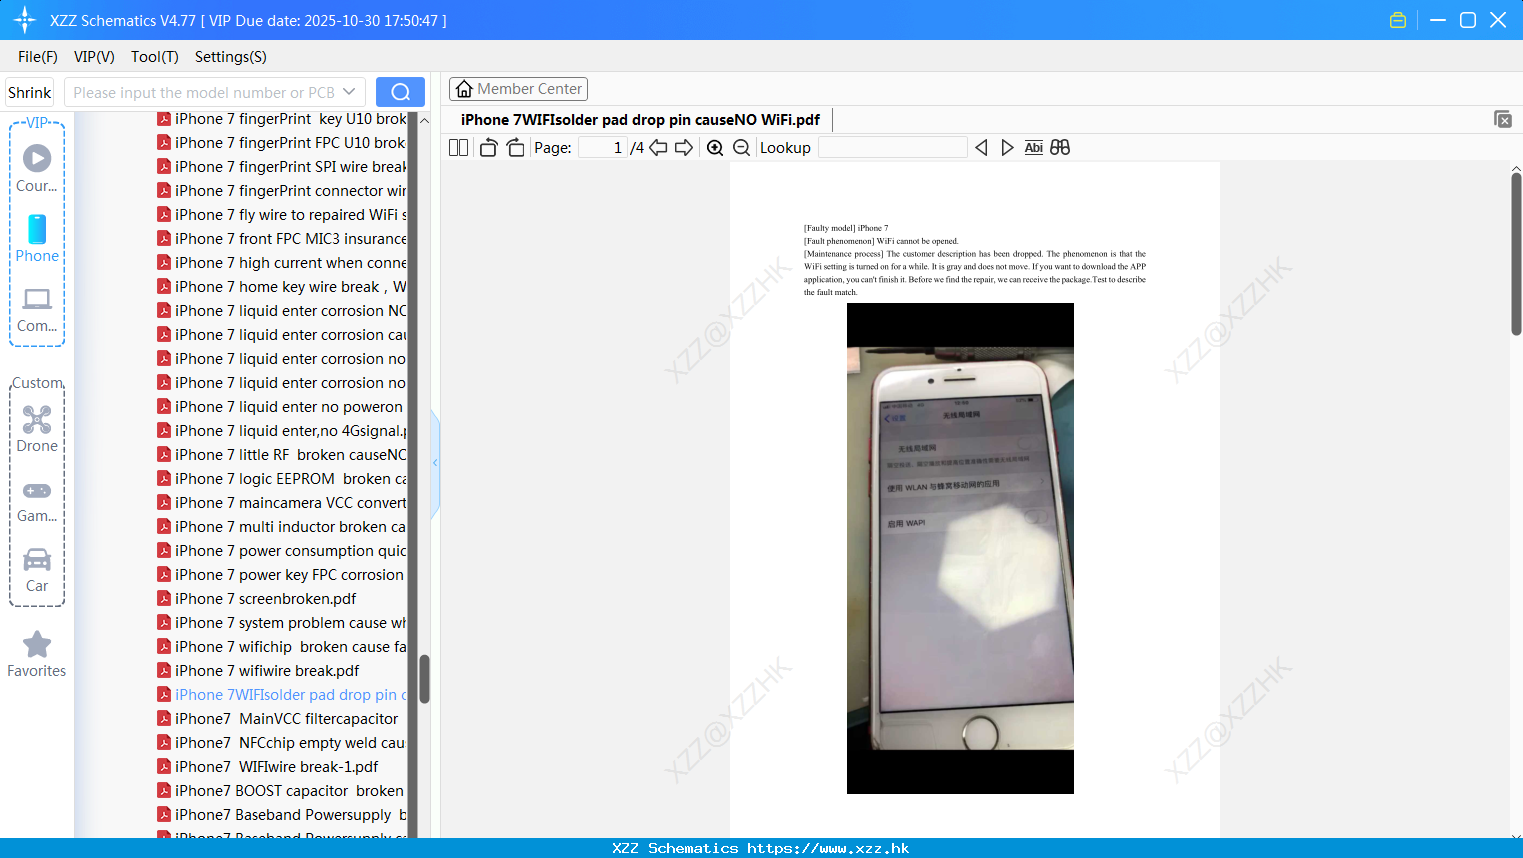Open iPhone 7 logic EEPROM broken file
Viewport: 1523px width, 858px height.
(x=282, y=479)
